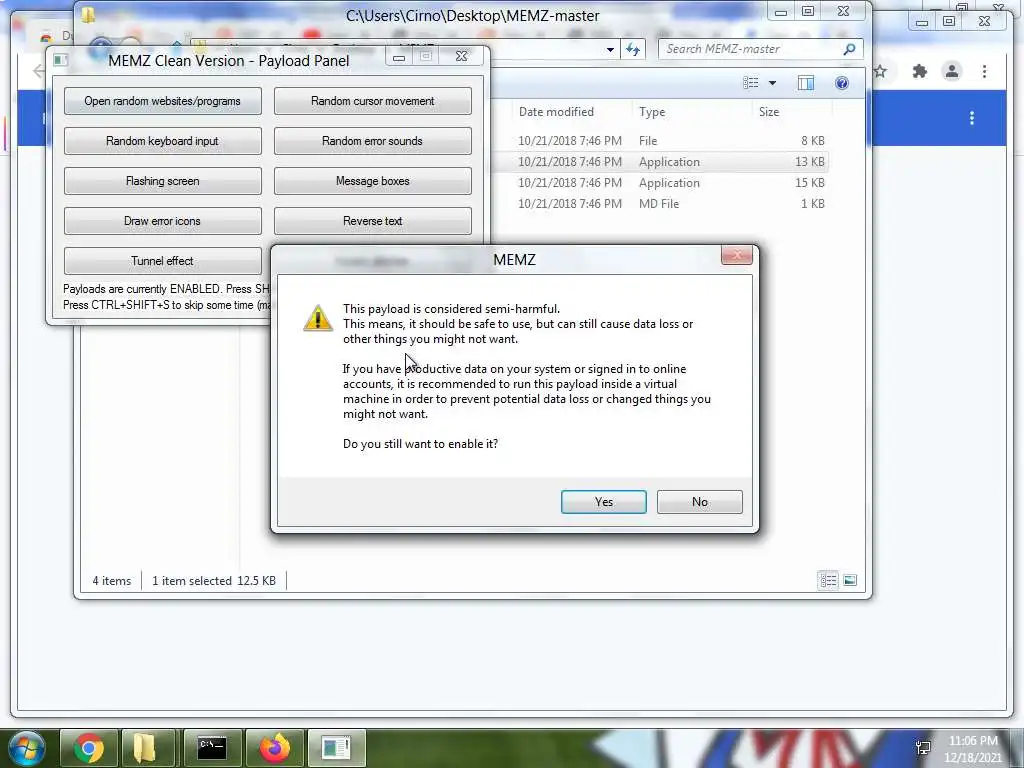Sort by Date modified column
The height and width of the screenshot is (768, 1024).
(556, 112)
